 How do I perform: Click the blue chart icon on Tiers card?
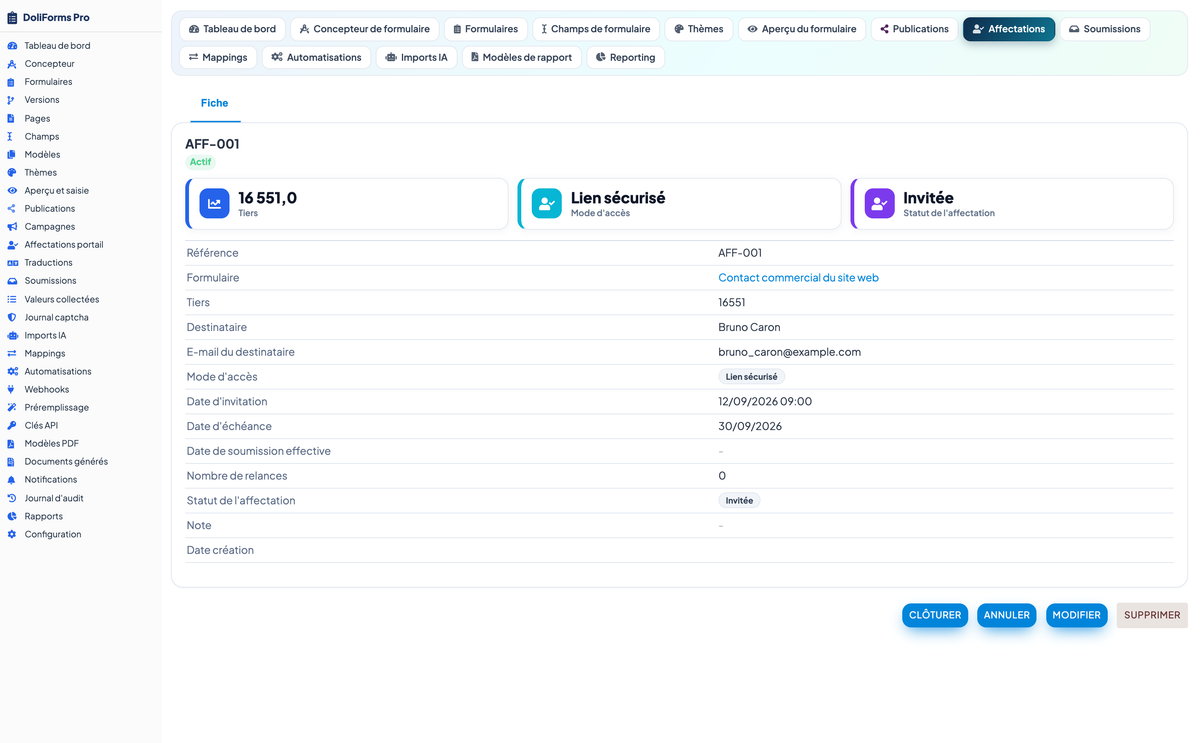click(214, 204)
